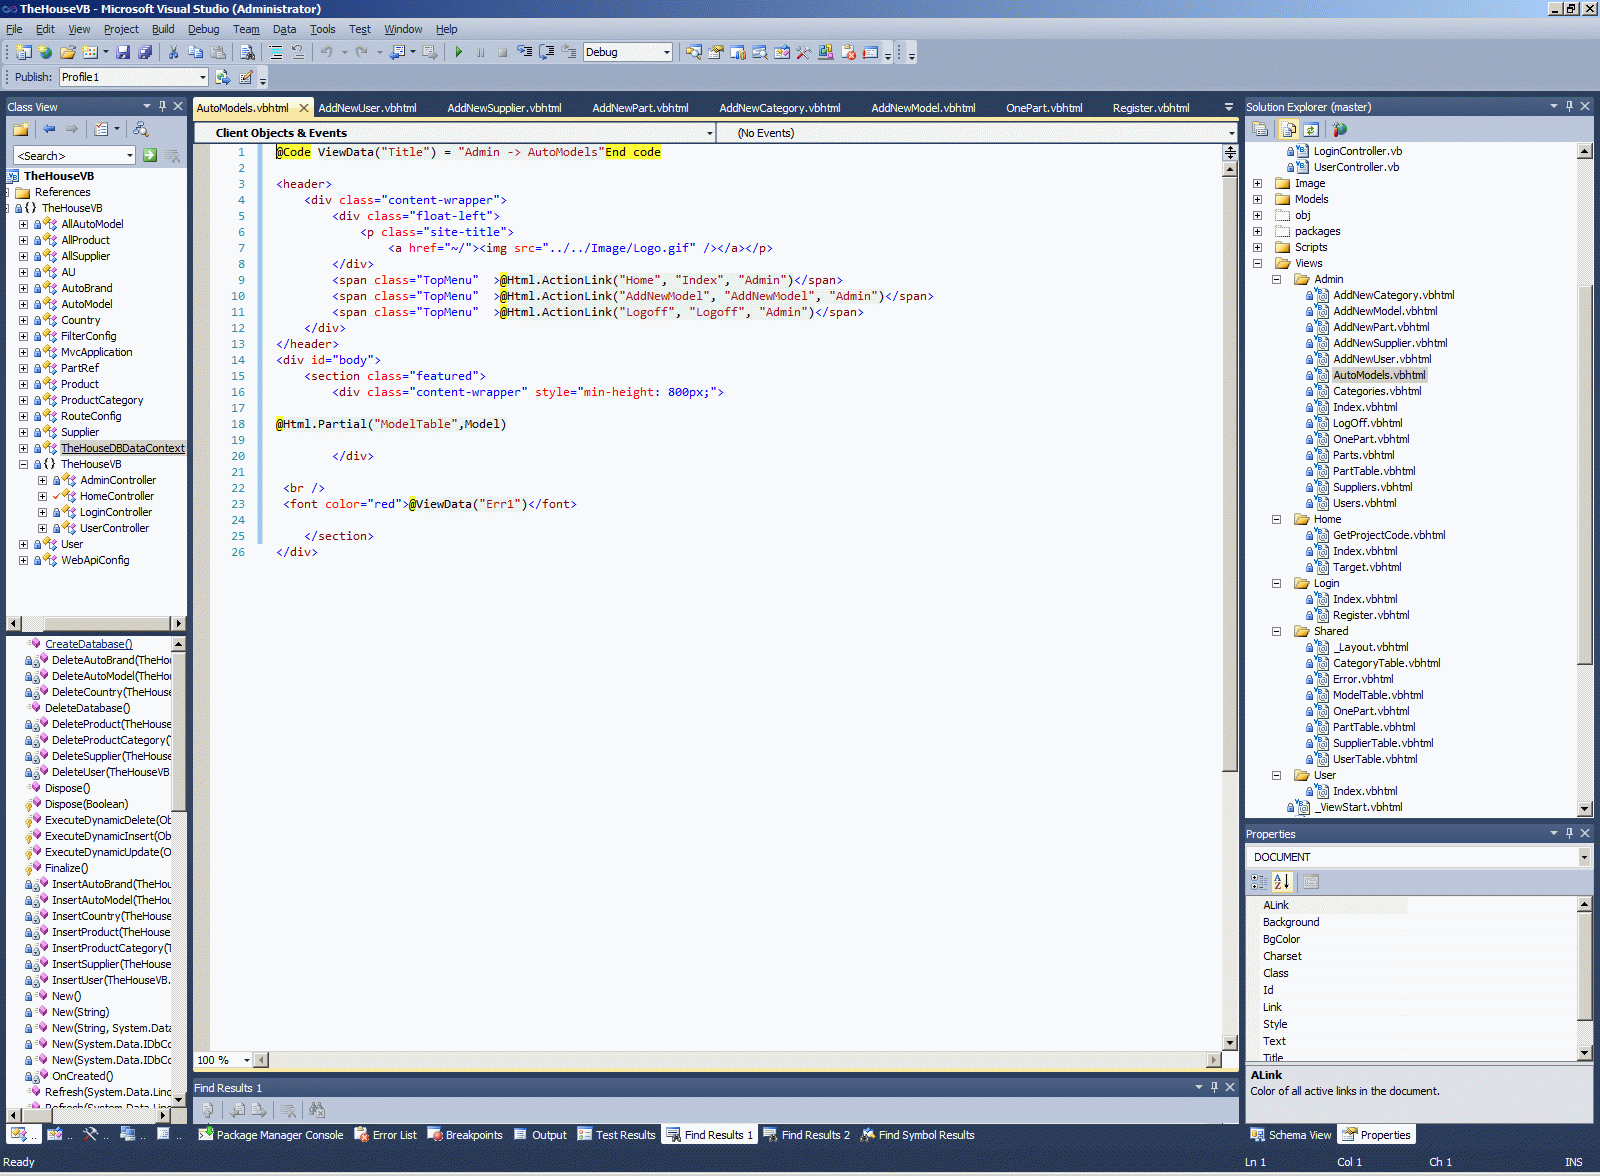Open the Debug configuration dropdown

(666, 52)
